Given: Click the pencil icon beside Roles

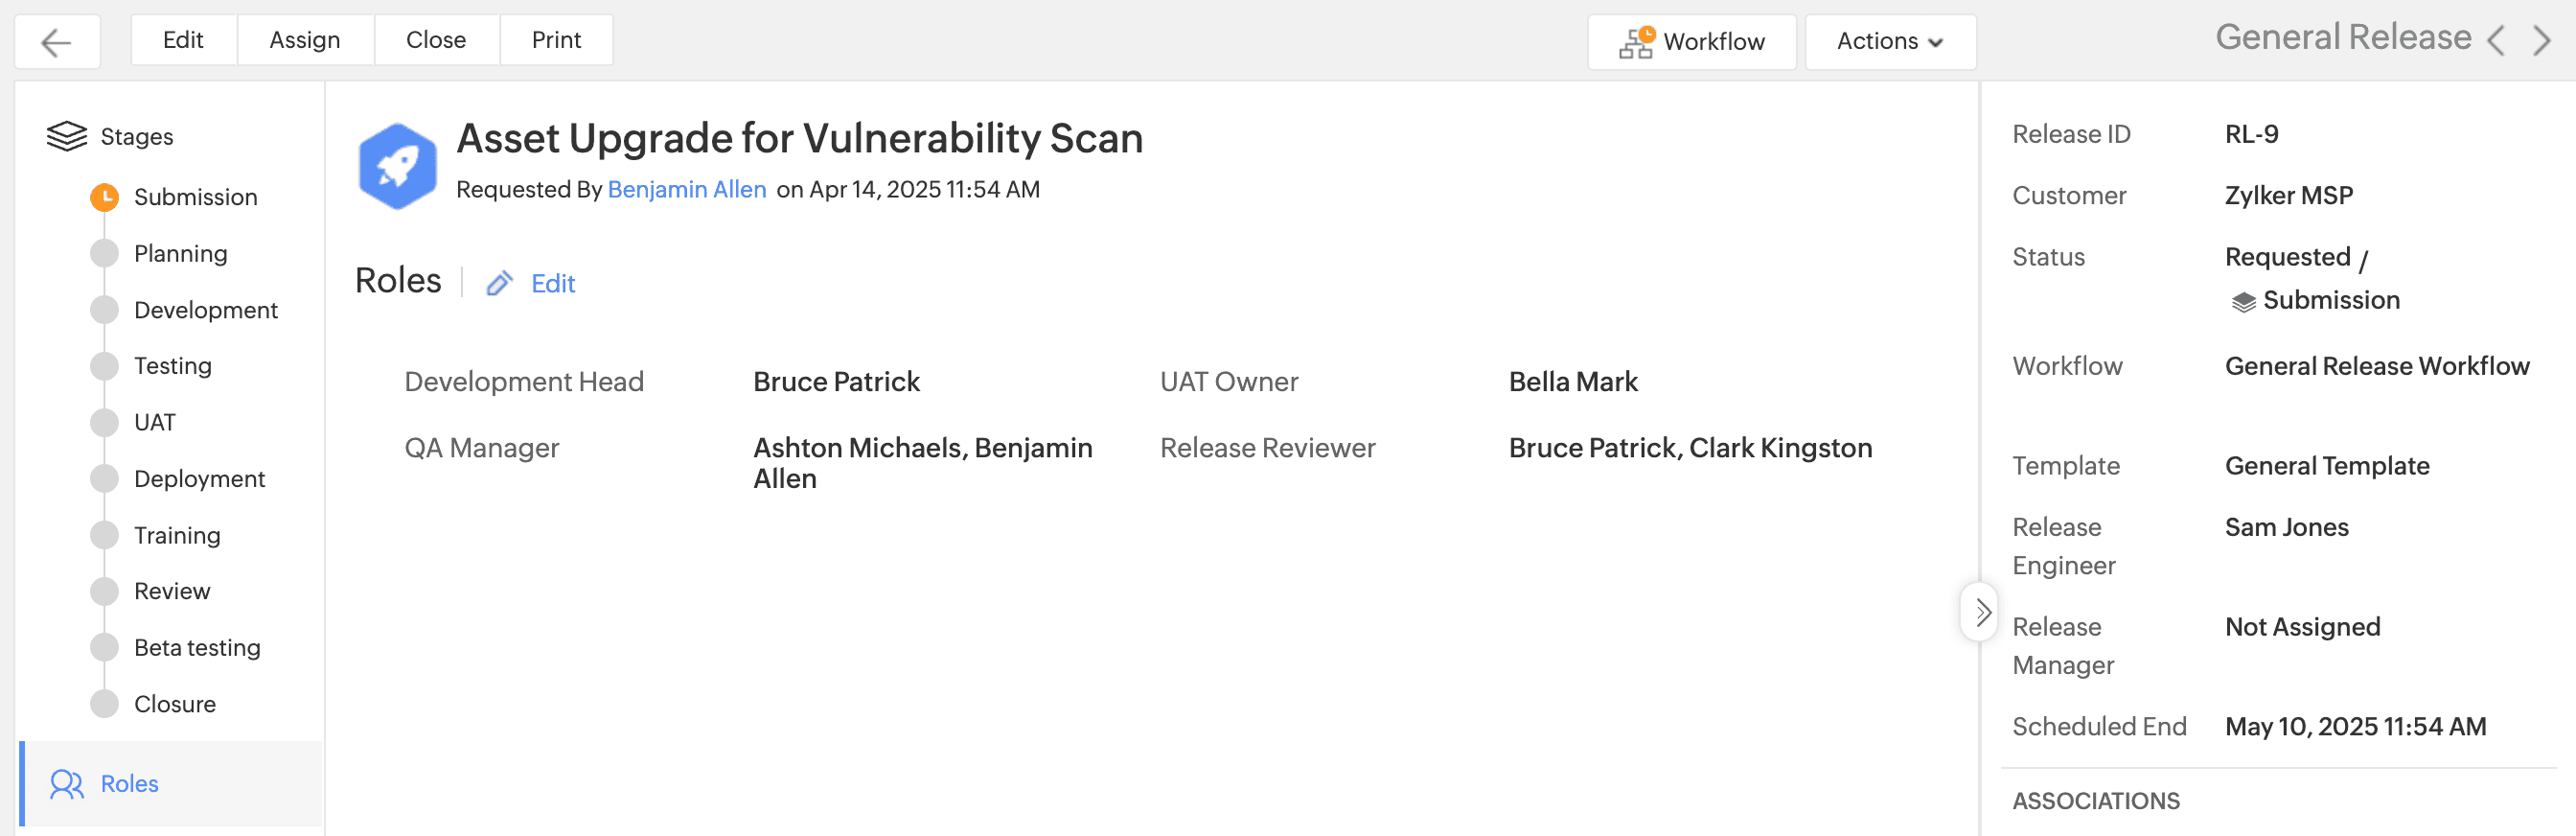Looking at the screenshot, I should [x=499, y=284].
